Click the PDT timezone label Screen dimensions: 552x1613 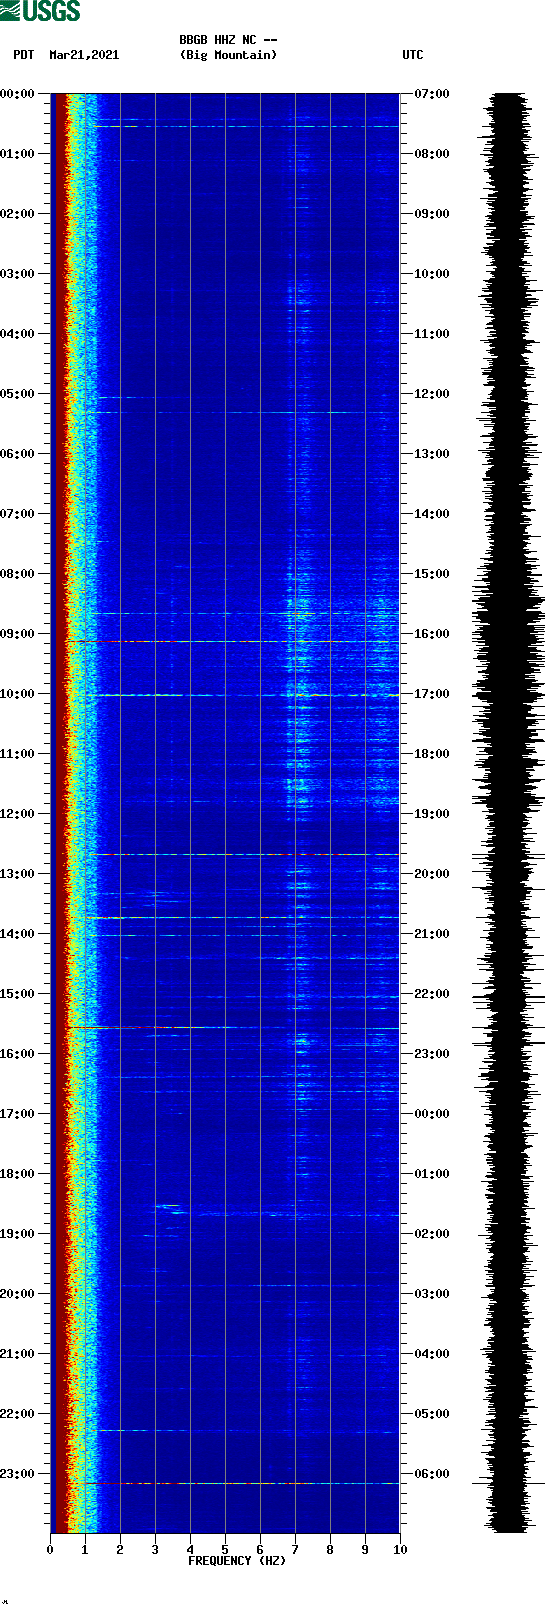[x=24, y=55]
